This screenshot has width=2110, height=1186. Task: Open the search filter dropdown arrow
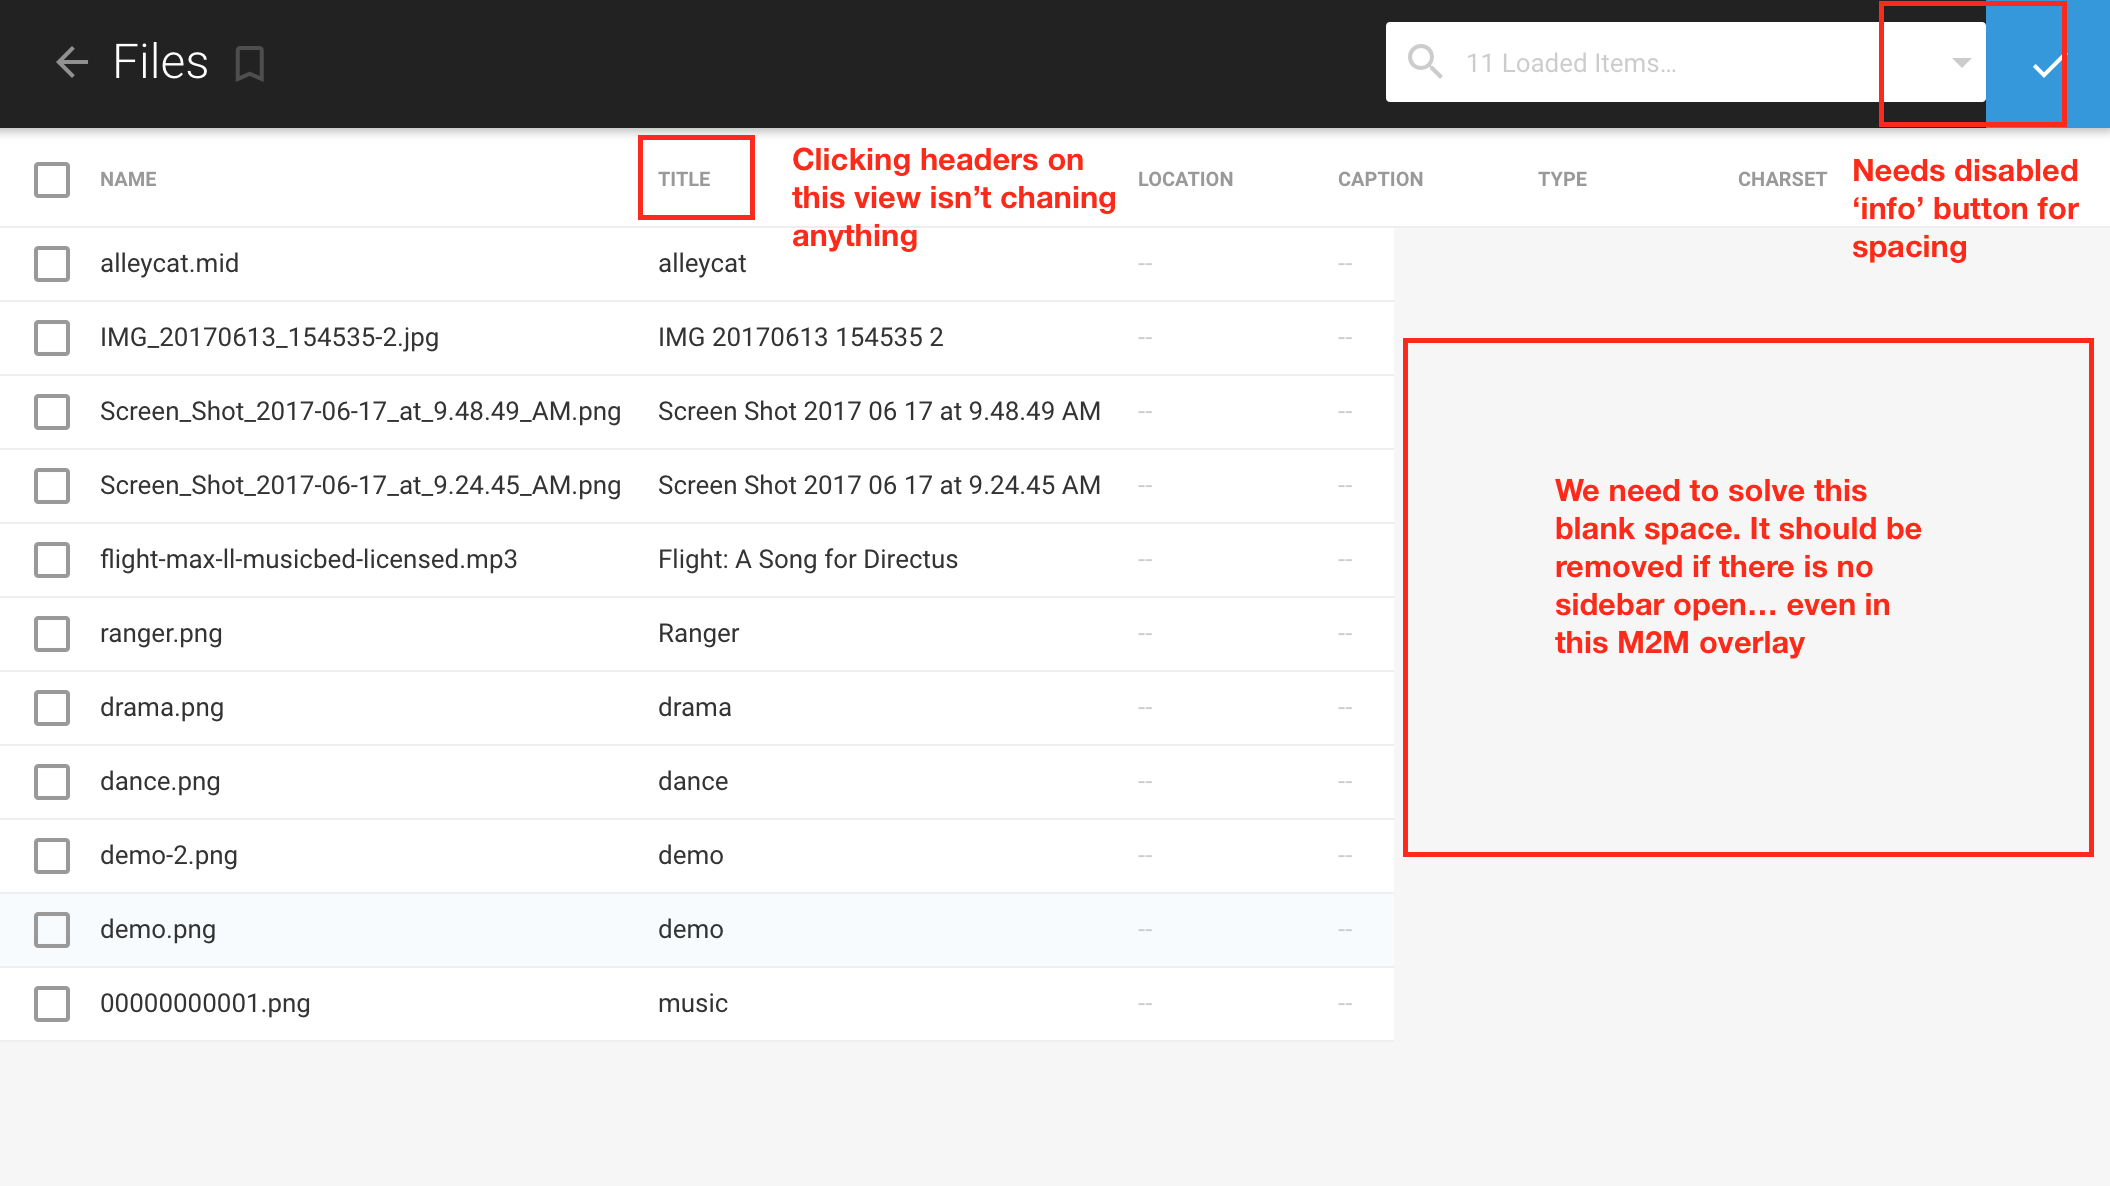click(1961, 62)
